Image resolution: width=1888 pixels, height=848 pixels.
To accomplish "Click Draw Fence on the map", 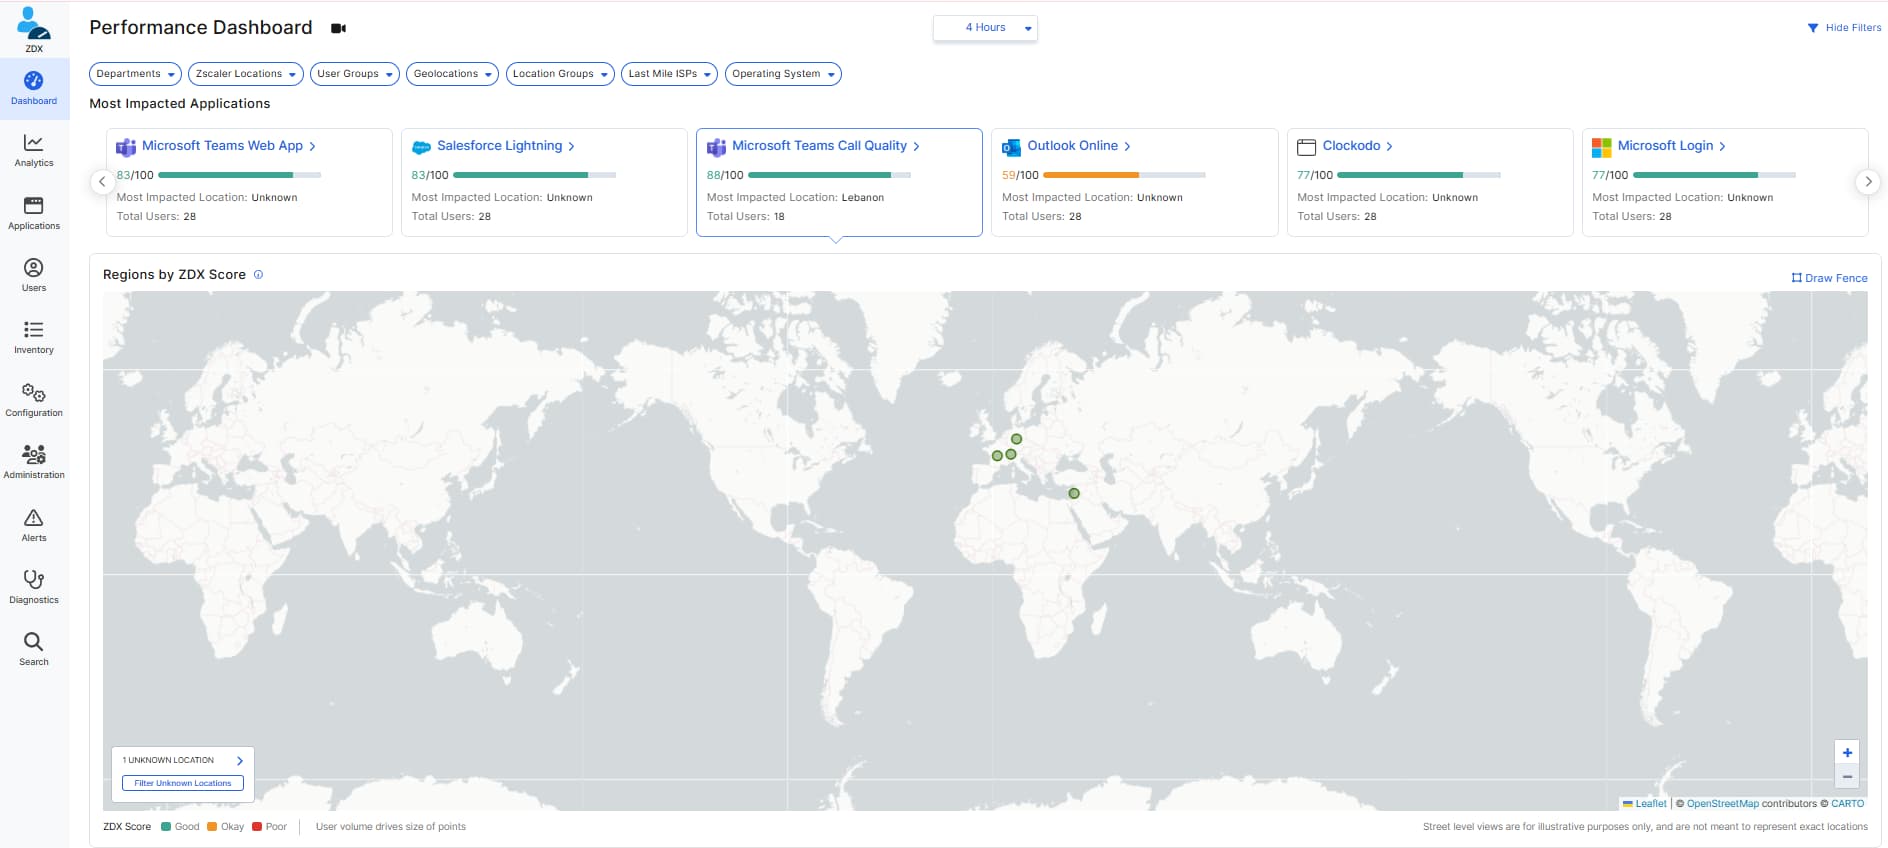I will [1829, 278].
